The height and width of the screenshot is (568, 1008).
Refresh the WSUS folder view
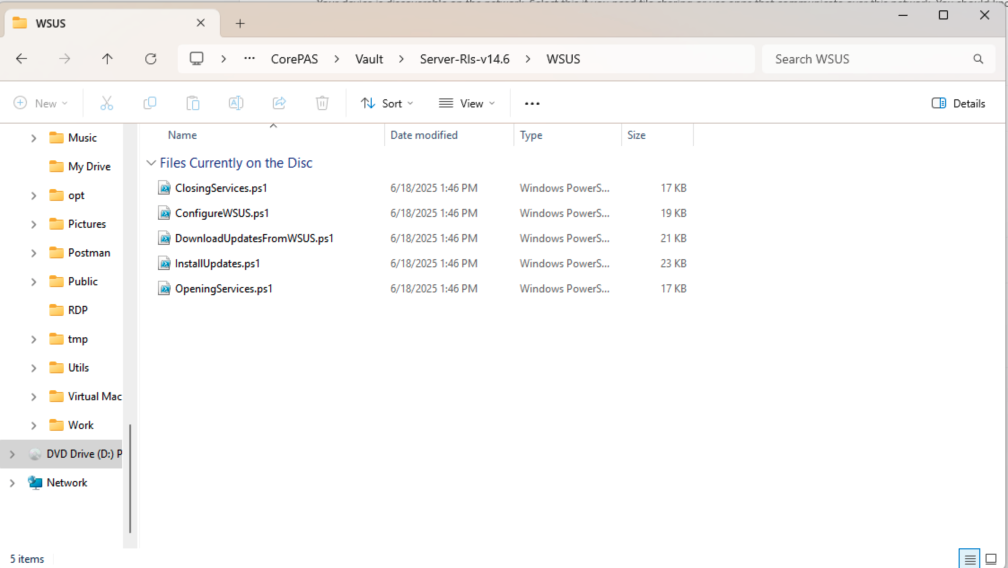[x=150, y=59]
